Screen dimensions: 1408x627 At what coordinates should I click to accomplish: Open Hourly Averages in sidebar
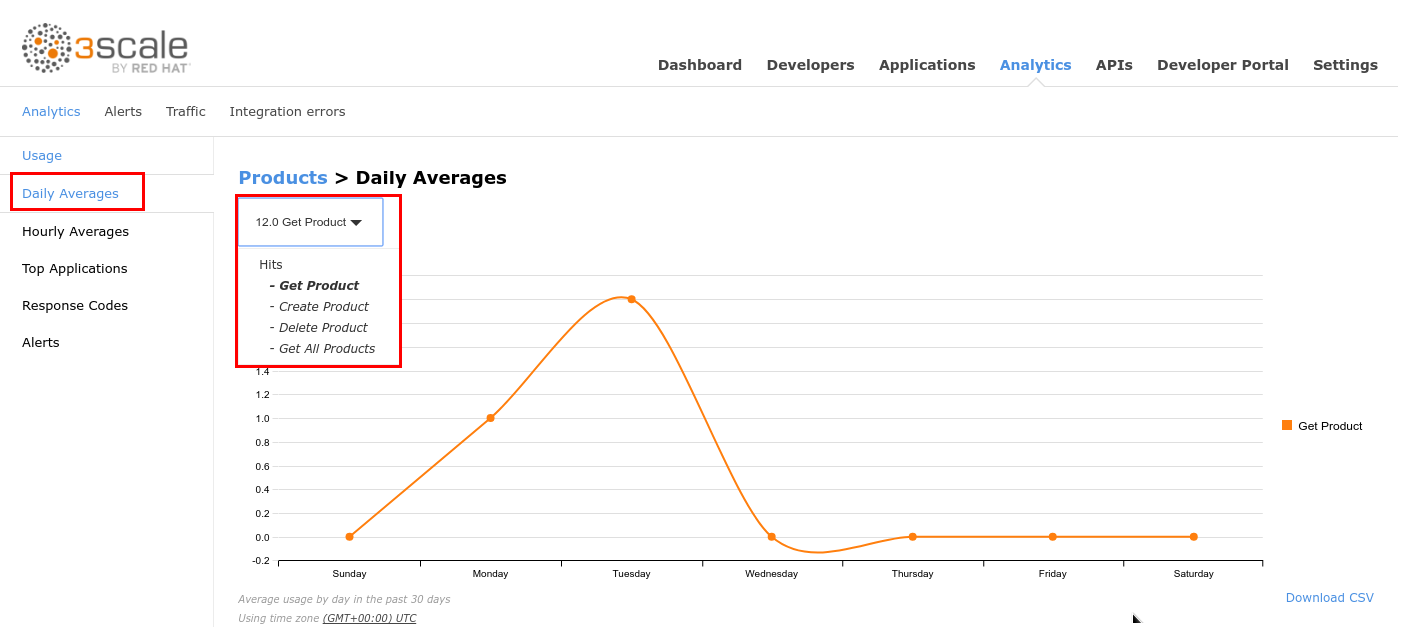point(75,232)
